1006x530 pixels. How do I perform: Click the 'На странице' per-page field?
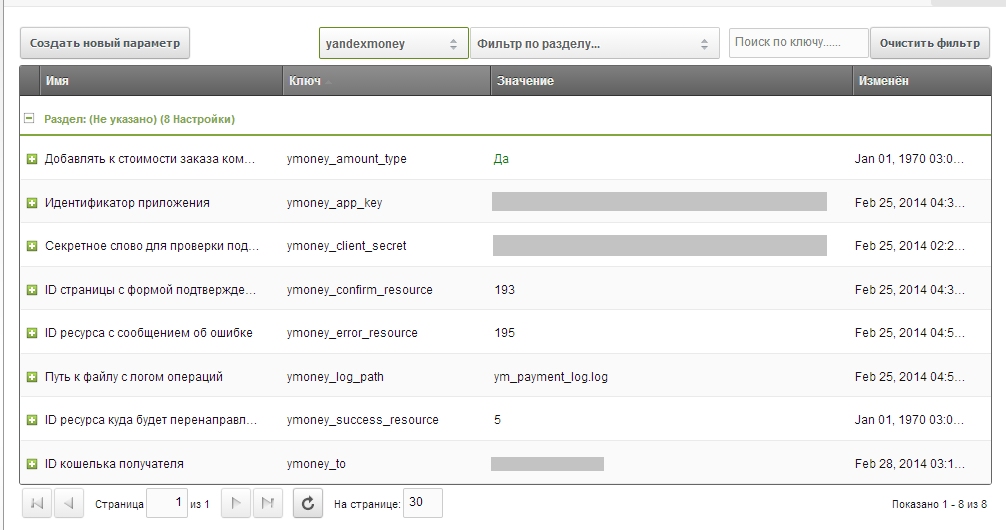[423, 504]
